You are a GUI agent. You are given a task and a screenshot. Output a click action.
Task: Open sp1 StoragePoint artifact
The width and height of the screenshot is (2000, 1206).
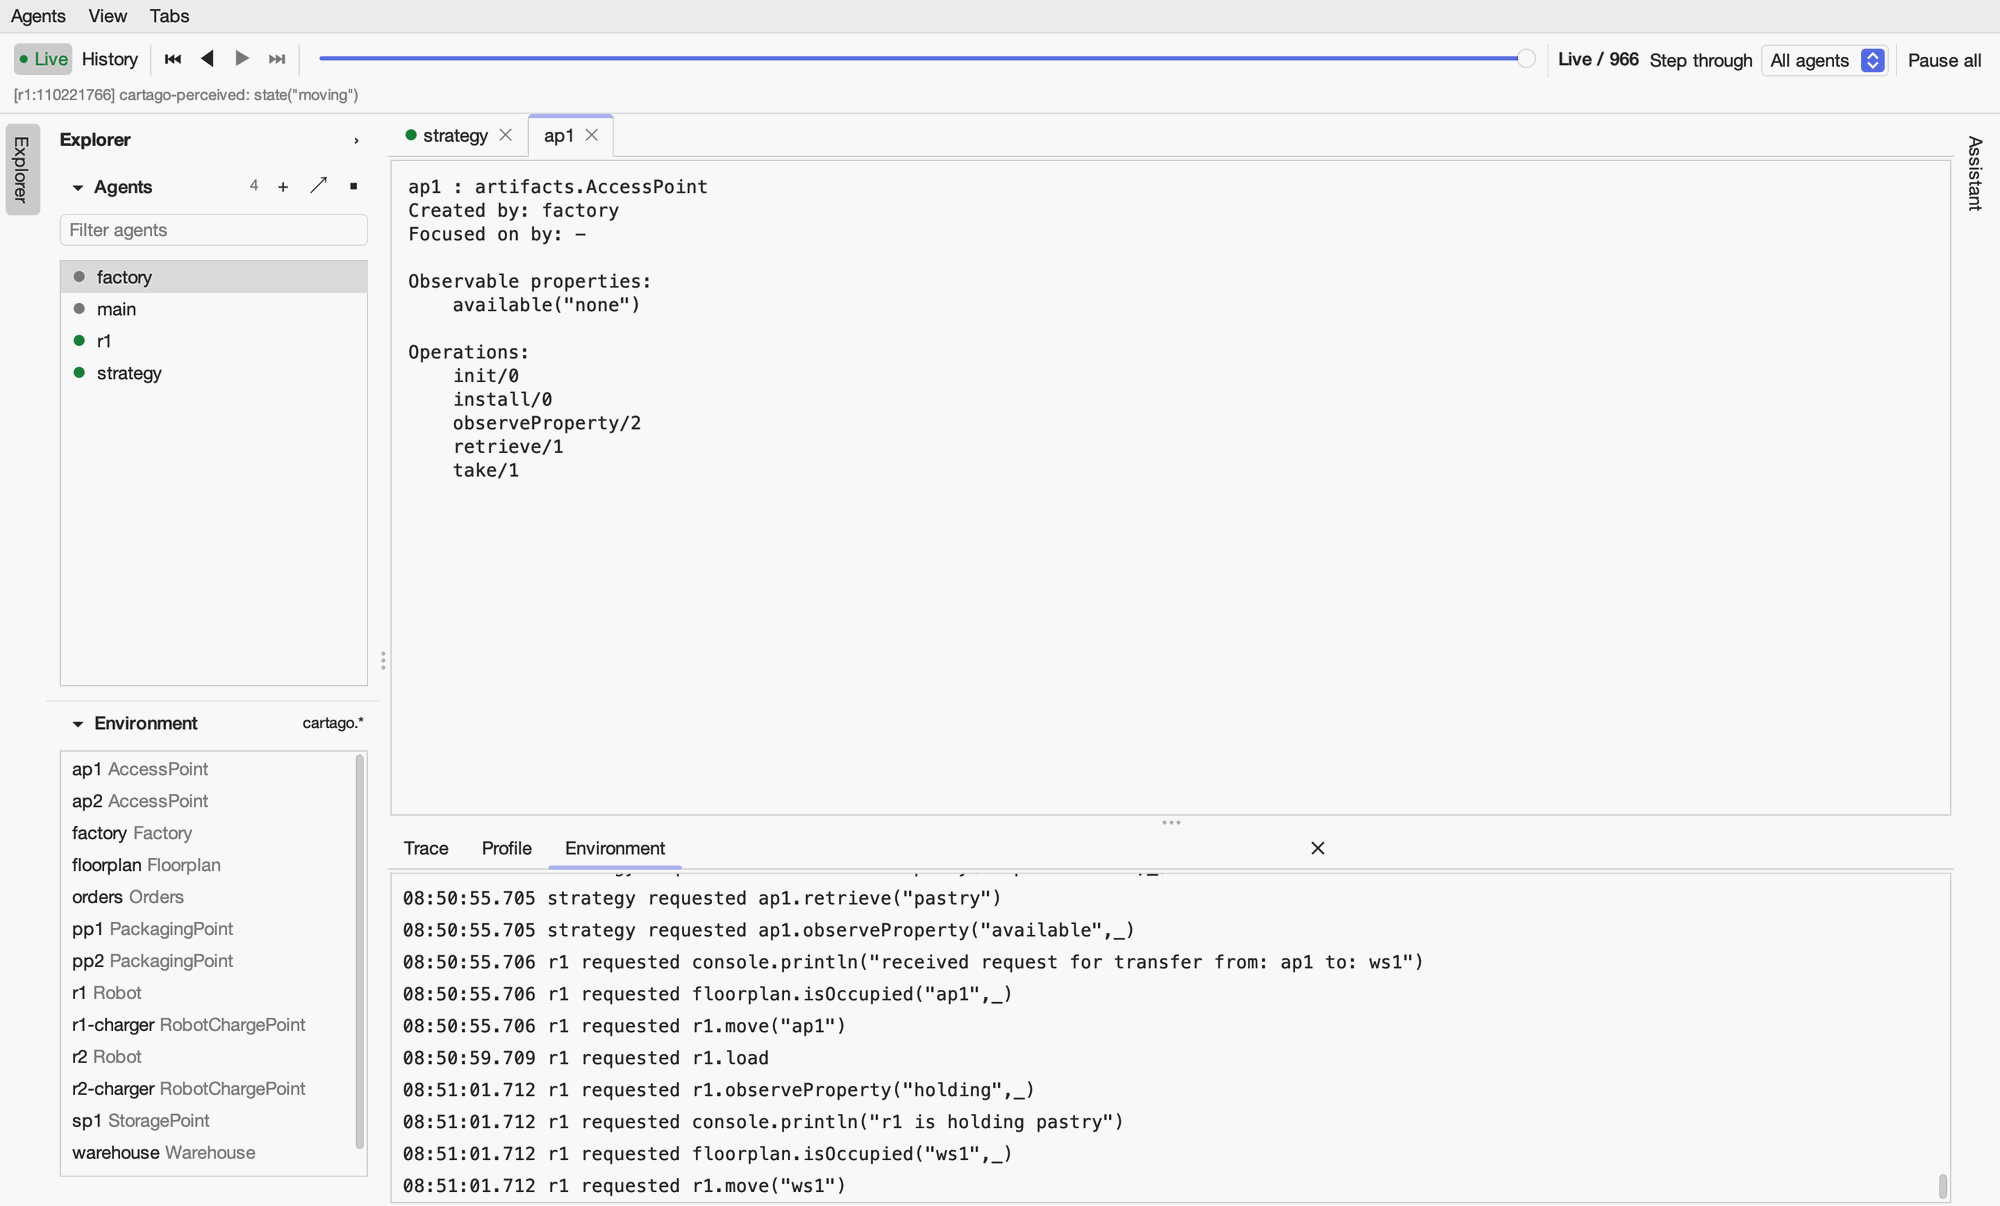(208, 1121)
